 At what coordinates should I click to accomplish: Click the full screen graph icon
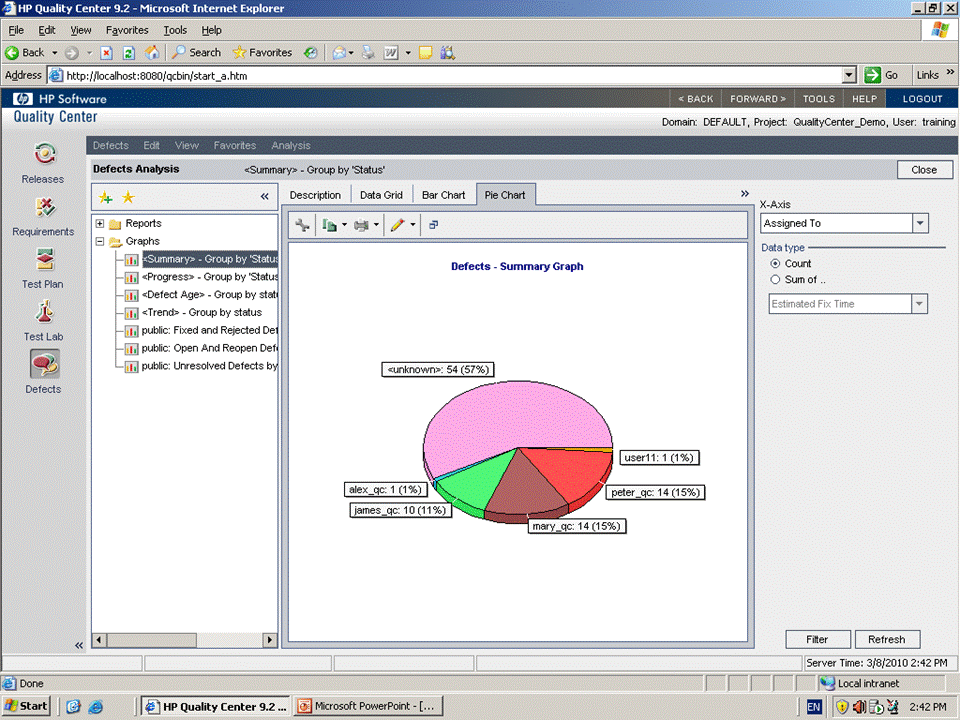433,225
